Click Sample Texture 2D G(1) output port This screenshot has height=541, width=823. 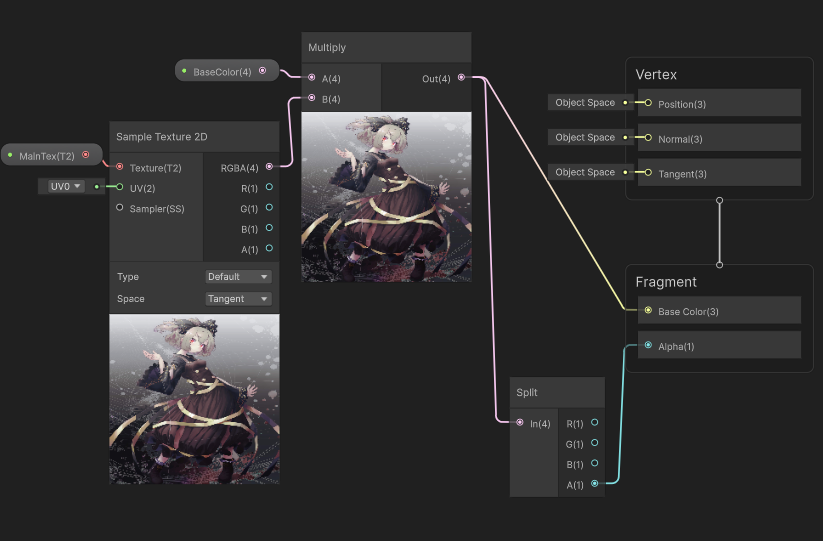tap(269, 208)
